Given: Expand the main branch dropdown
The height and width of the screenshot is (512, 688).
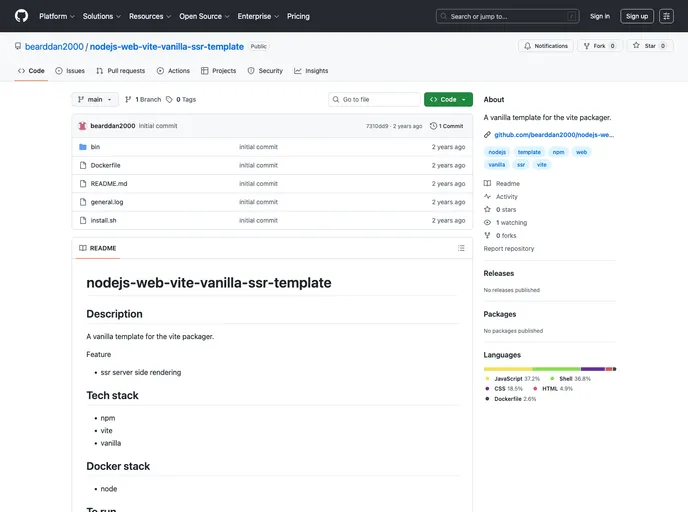Looking at the screenshot, I should coord(95,100).
